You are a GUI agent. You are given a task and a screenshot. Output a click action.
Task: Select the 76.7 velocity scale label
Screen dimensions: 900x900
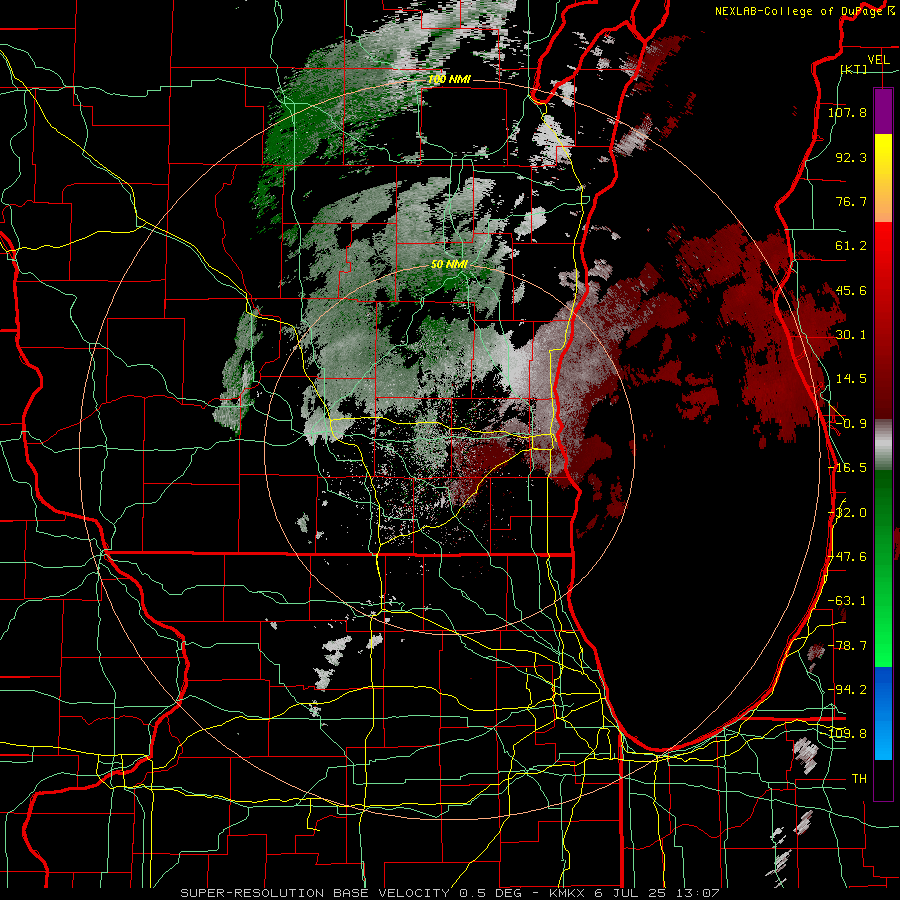coord(851,201)
